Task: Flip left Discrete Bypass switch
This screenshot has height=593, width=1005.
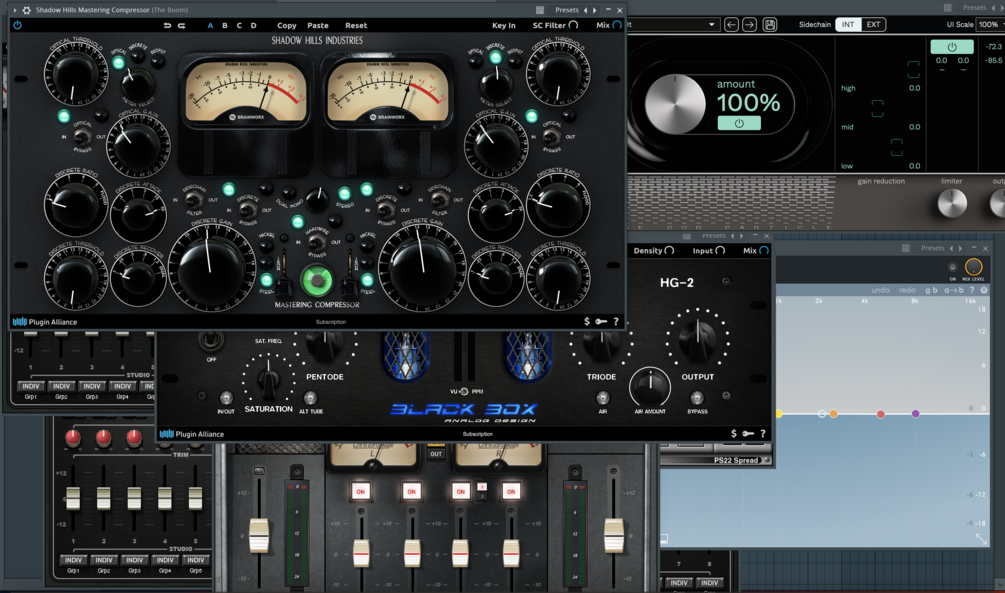Action: pos(247,209)
